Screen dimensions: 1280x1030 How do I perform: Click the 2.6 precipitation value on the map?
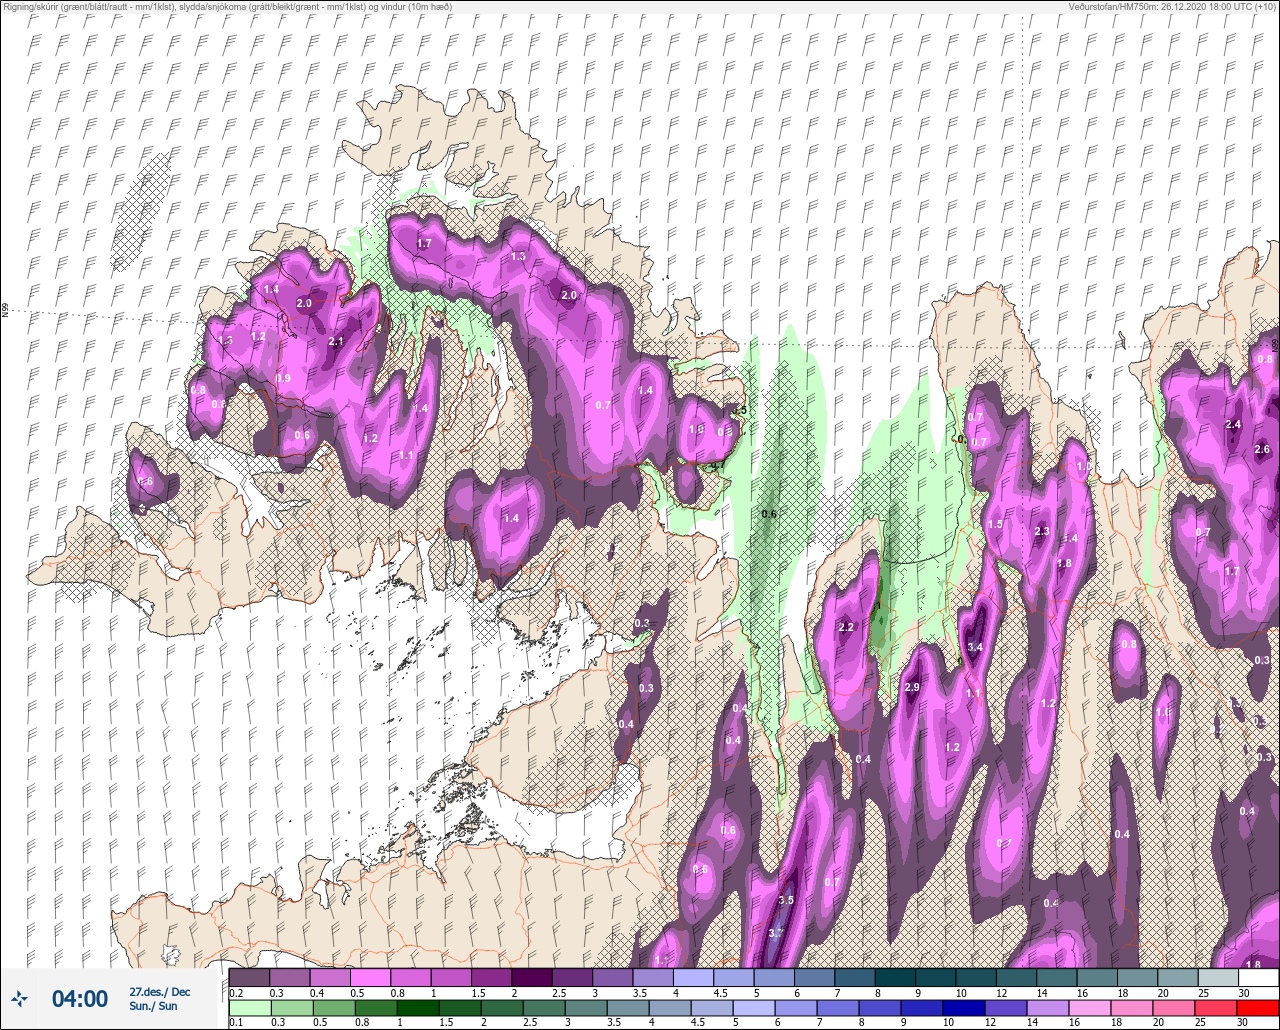(x=1262, y=449)
